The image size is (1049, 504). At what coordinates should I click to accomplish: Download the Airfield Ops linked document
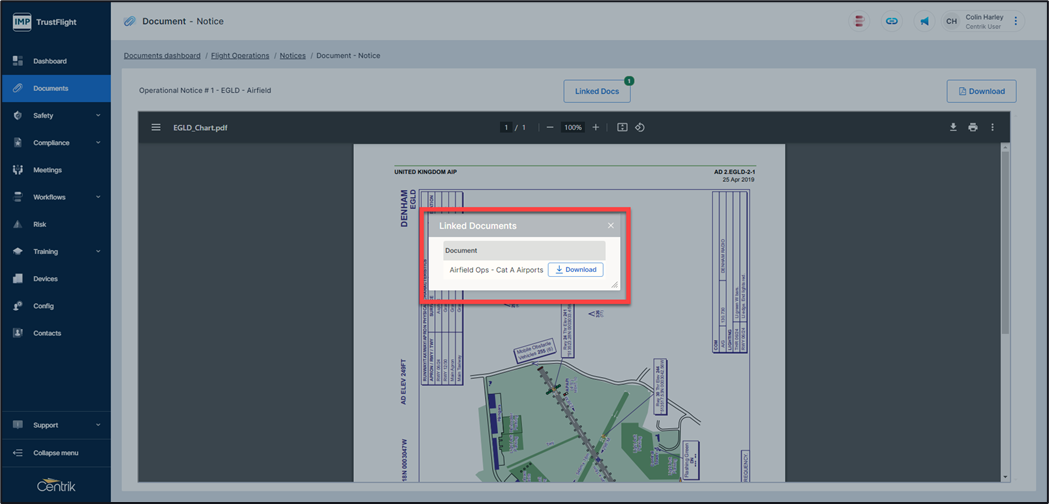click(575, 270)
